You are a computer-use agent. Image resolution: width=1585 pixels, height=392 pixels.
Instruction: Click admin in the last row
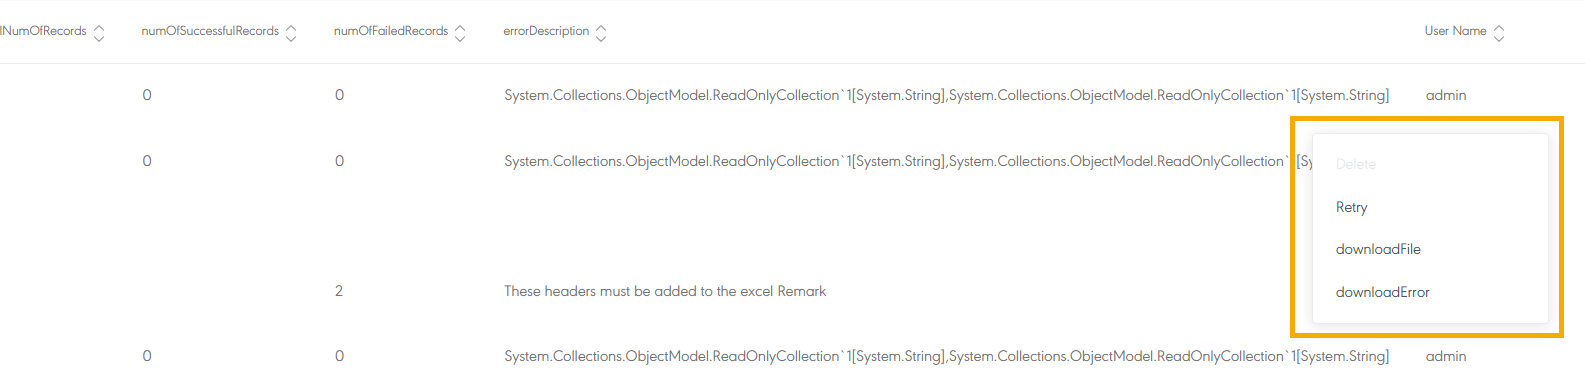(x=1446, y=356)
